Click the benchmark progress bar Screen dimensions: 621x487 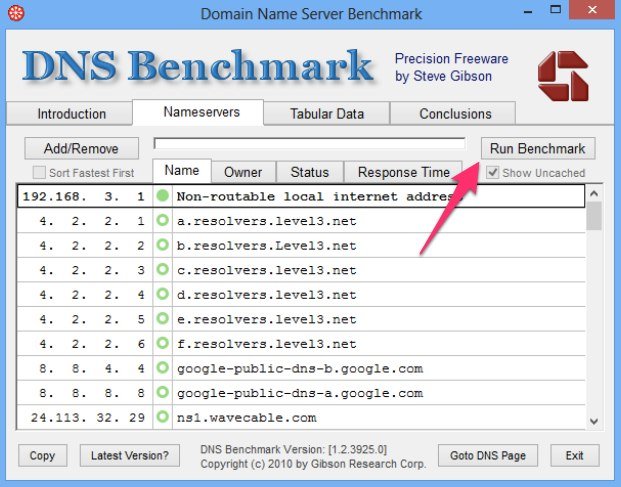pos(309,143)
